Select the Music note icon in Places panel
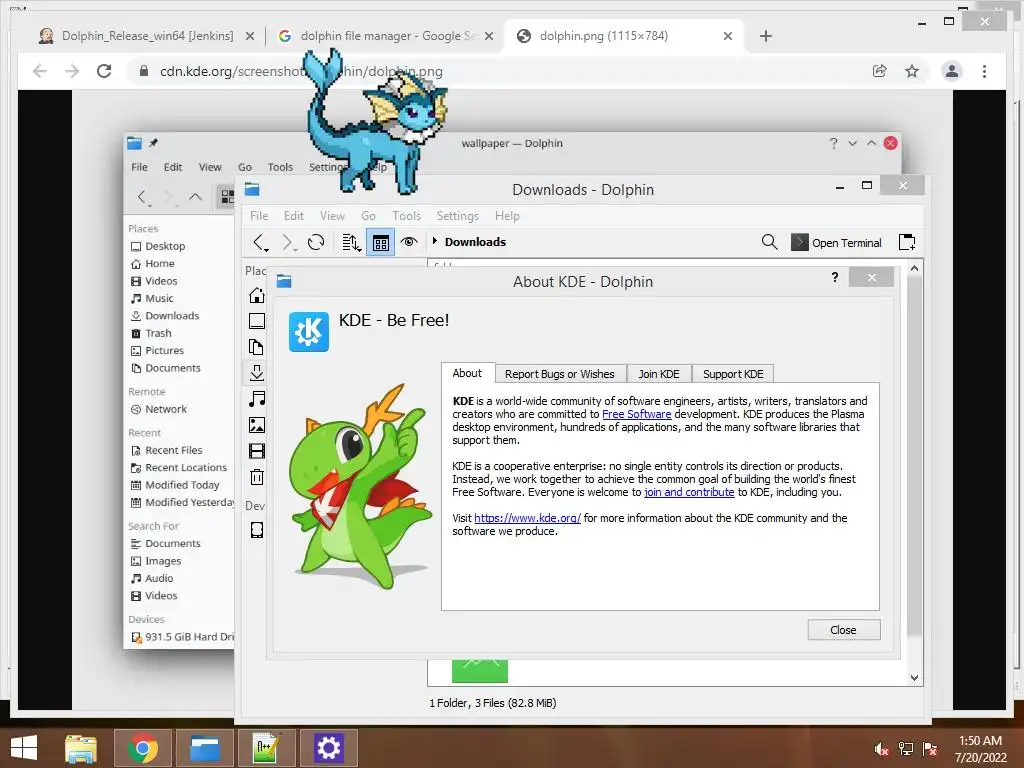 pos(257,398)
